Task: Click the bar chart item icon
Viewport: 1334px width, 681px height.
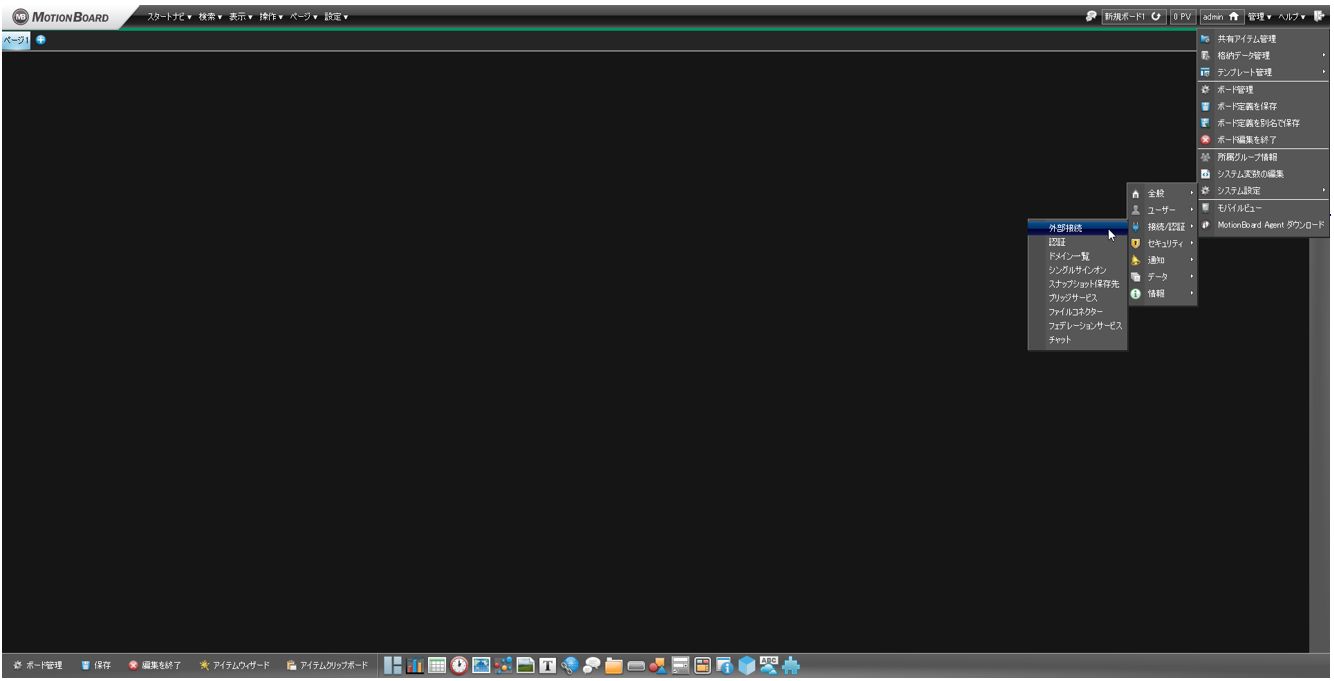Action: pyautogui.click(x=415, y=666)
